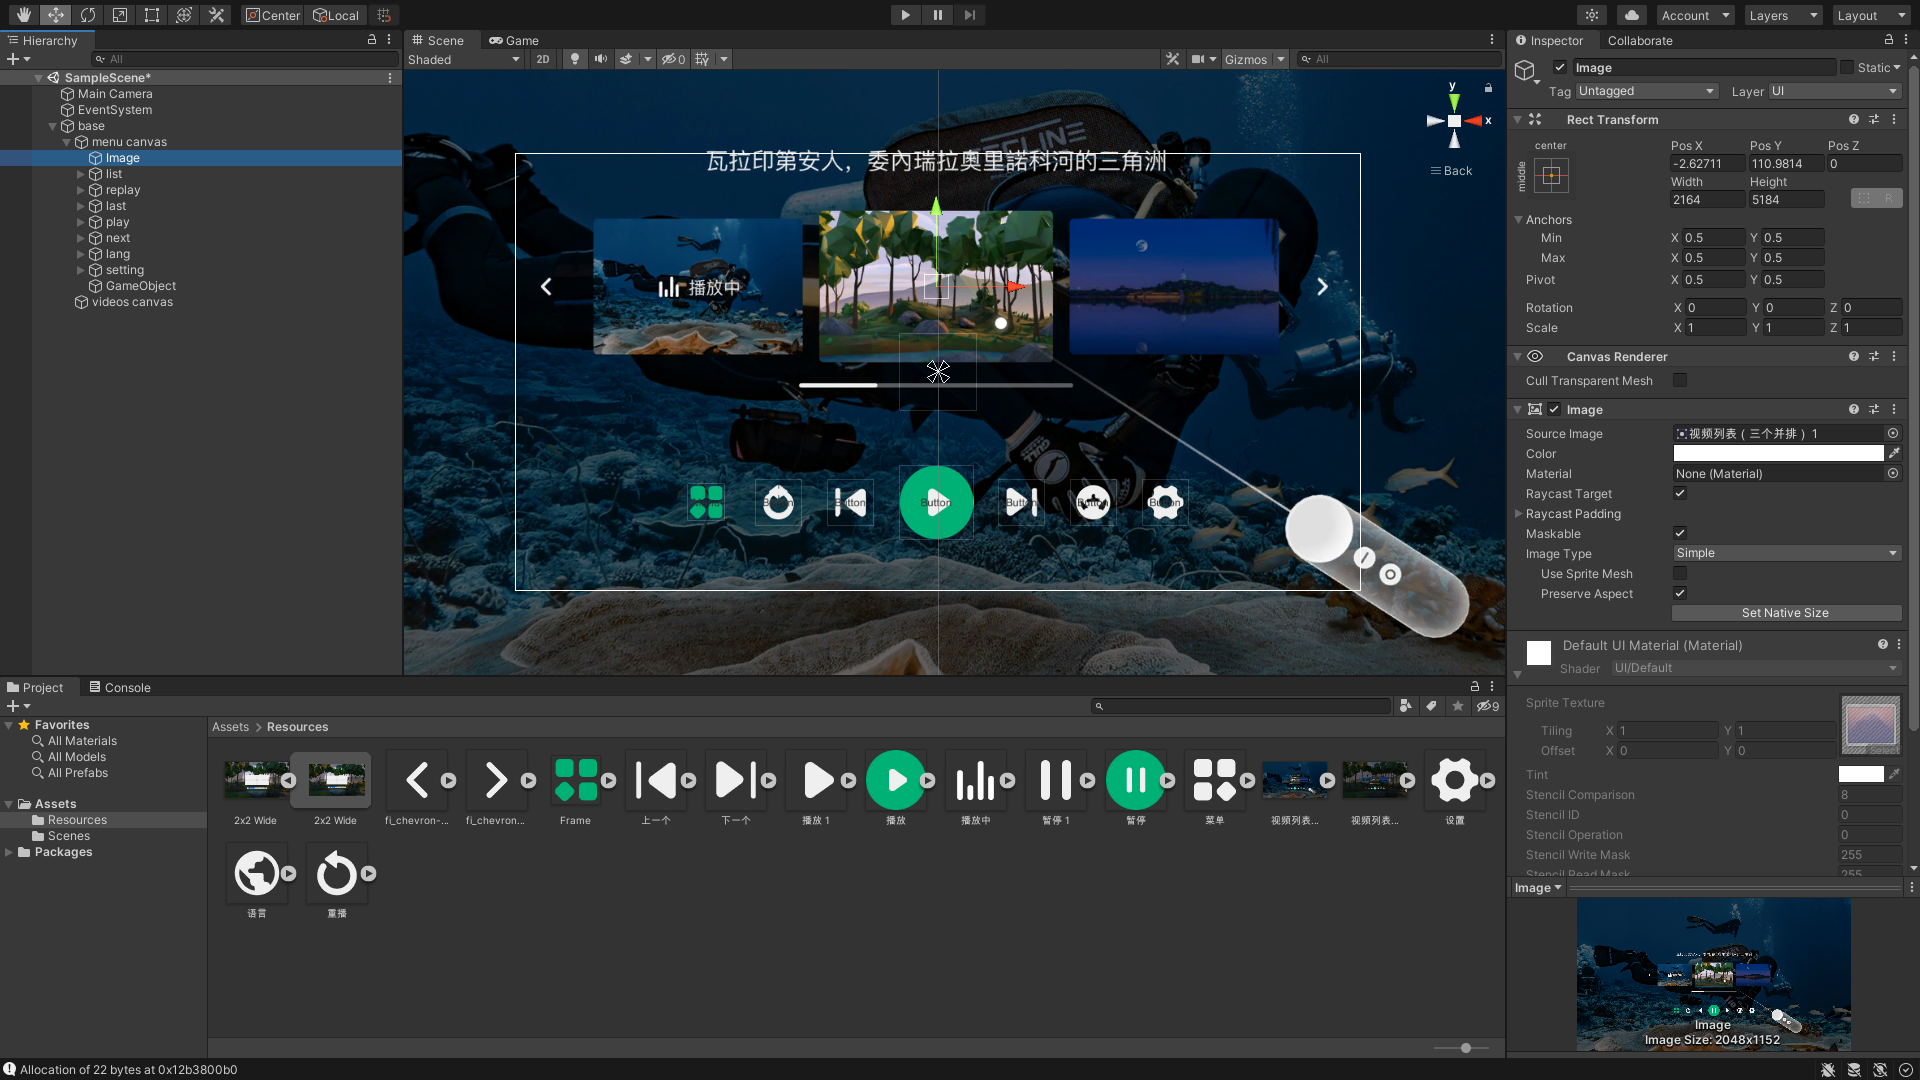Select the Scenes folder in Assets

[x=69, y=836]
